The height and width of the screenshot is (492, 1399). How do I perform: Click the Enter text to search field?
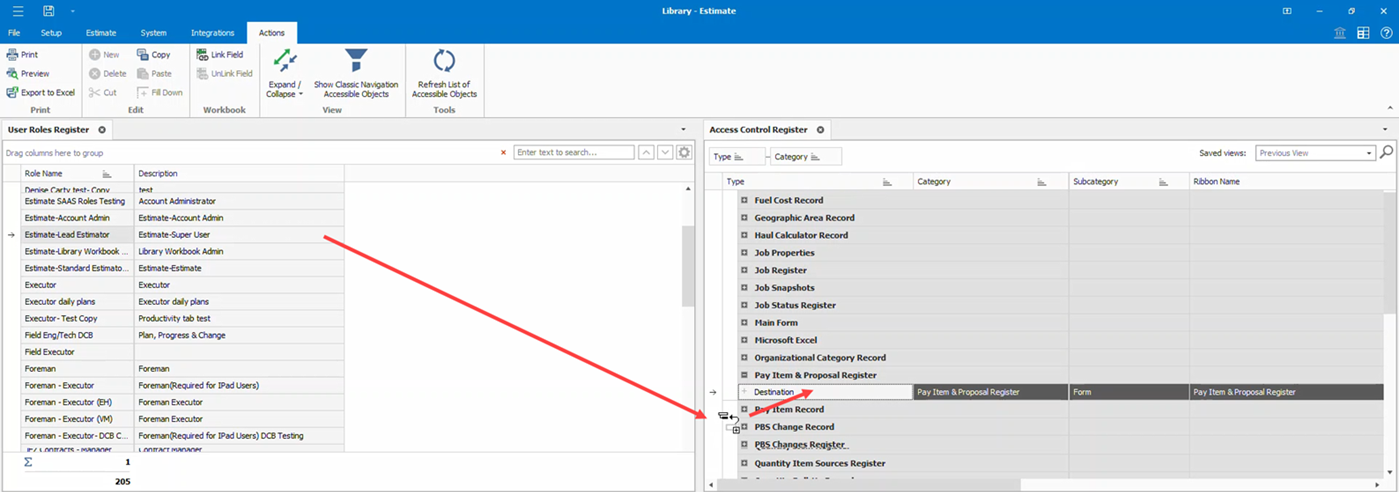tap(574, 153)
